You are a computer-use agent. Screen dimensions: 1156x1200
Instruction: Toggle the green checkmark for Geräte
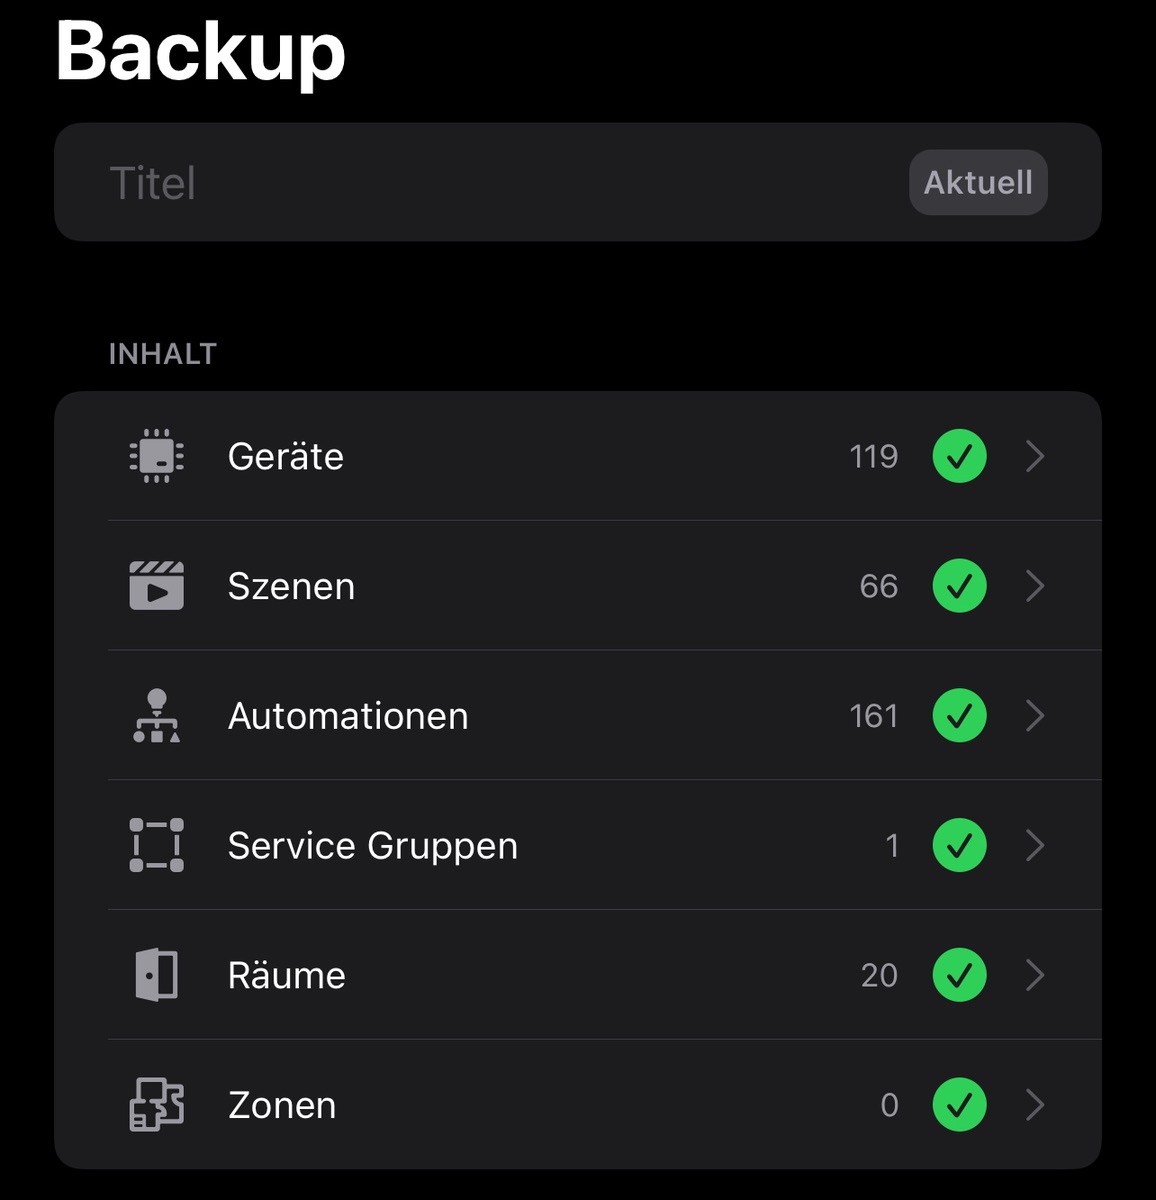960,456
